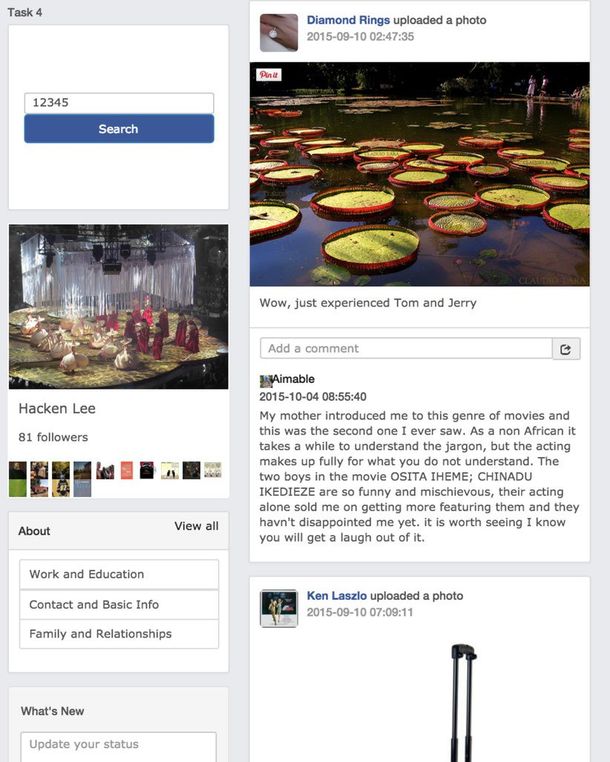Click Aimable's small commenter avatar
This screenshot has height=762, width=610.
265,381
